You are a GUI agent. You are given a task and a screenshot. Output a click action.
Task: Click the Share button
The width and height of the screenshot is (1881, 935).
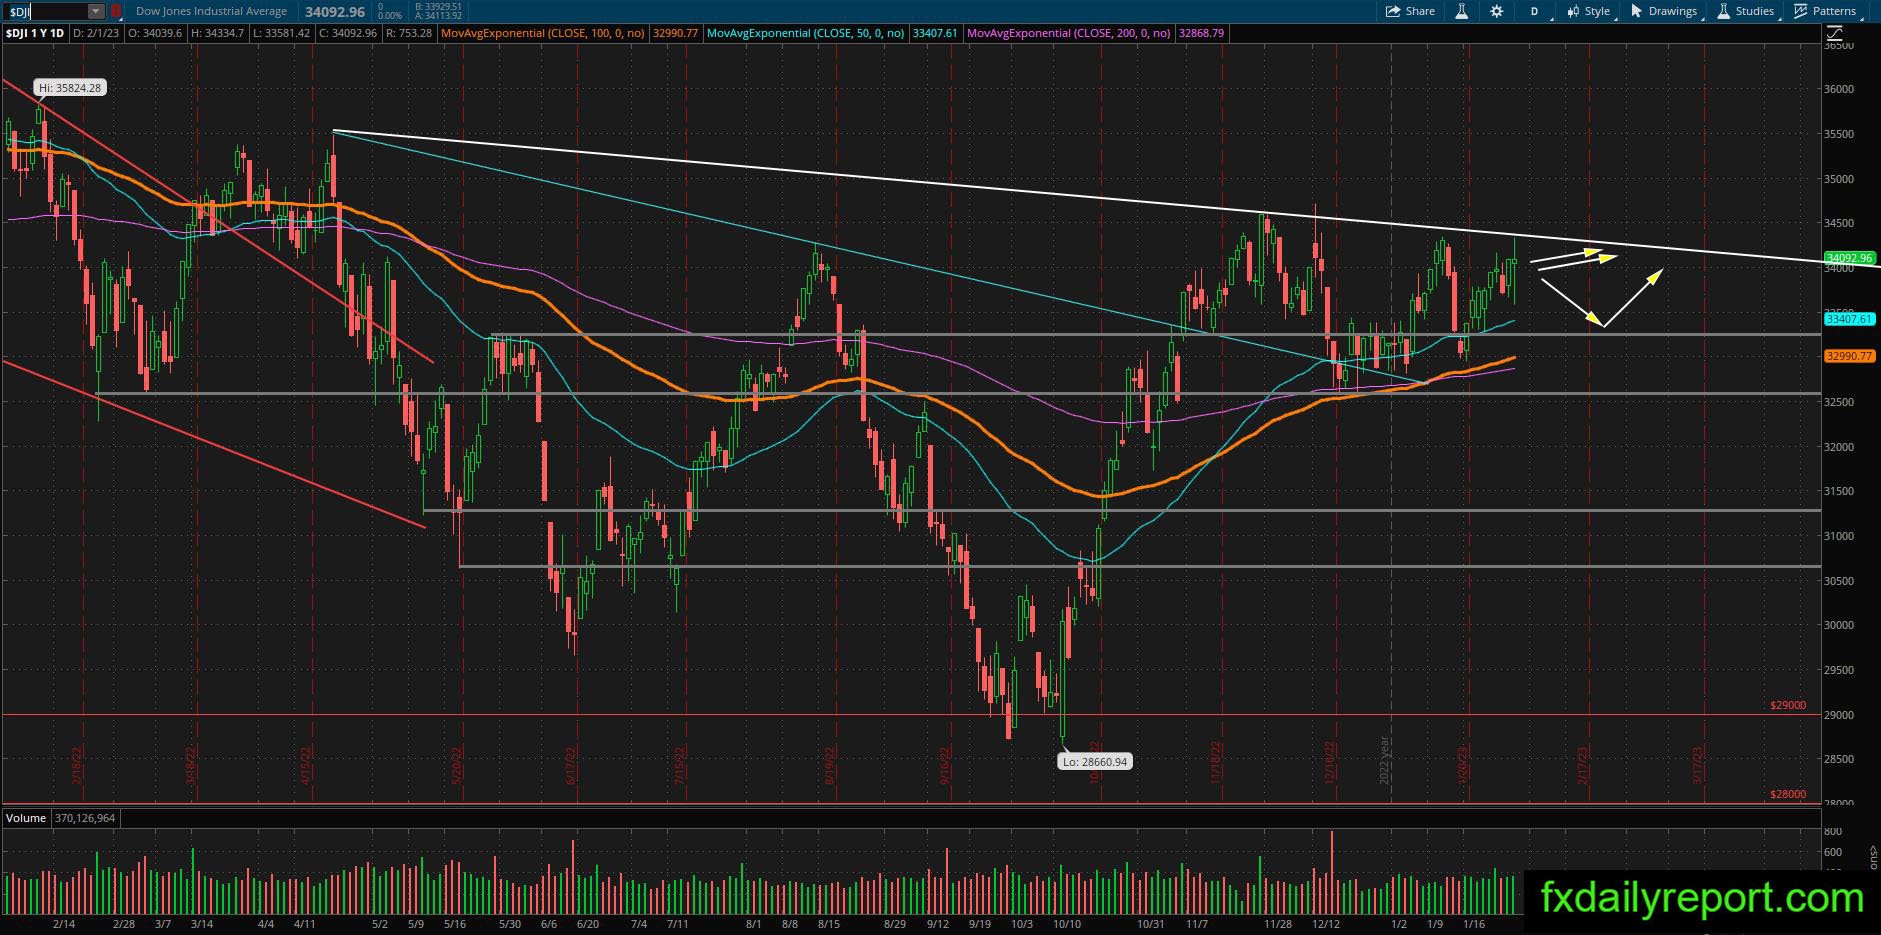coord(1410,11)
